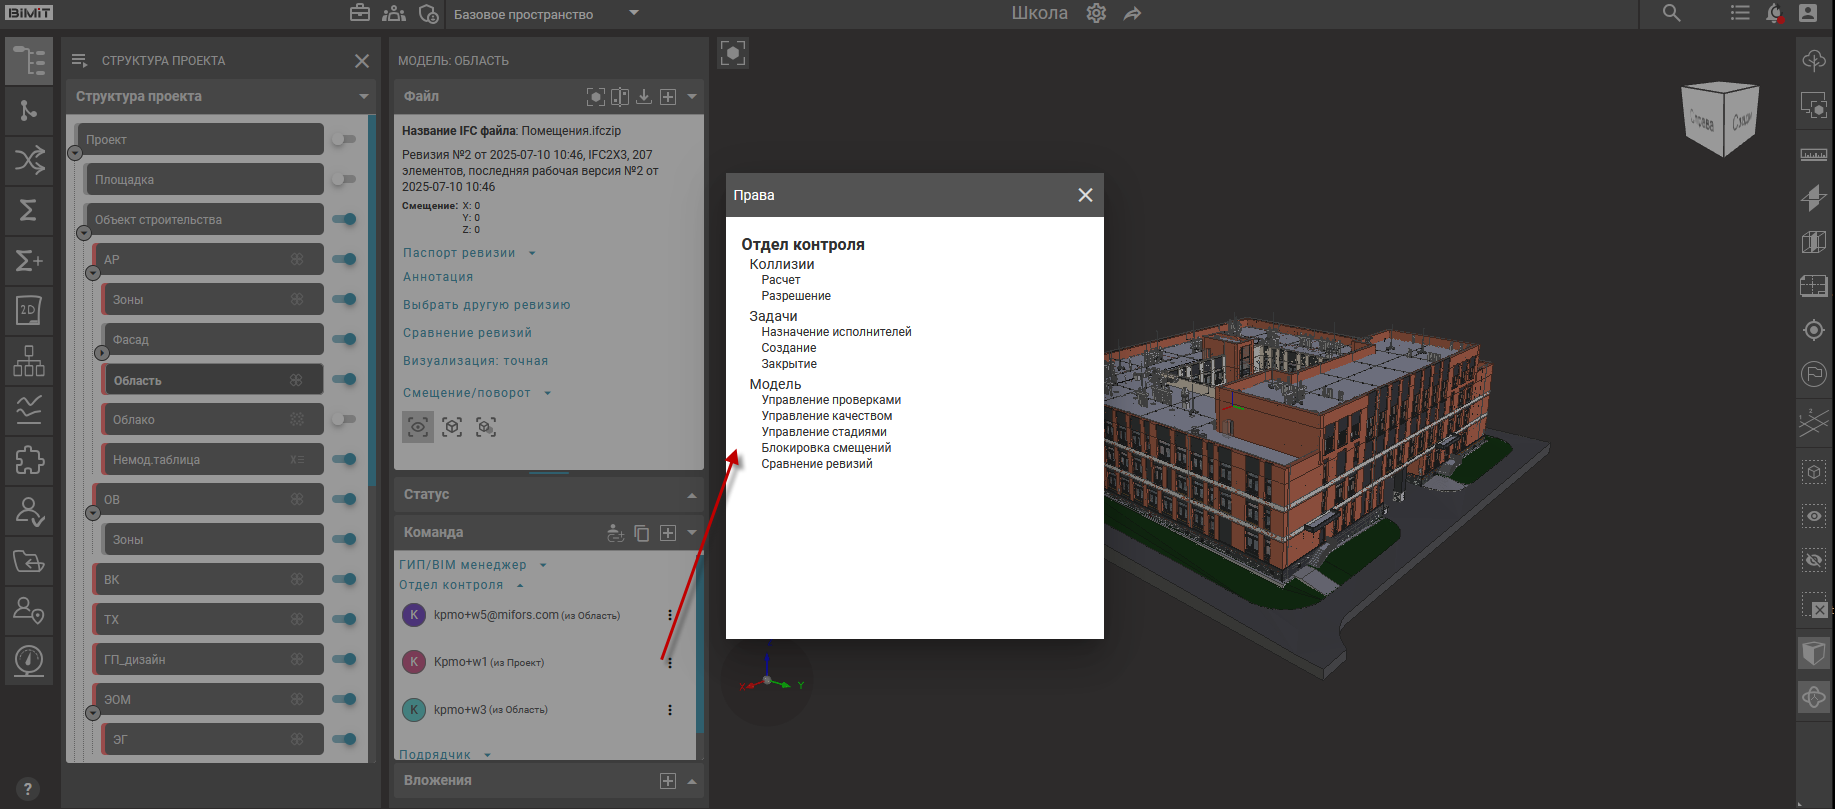Screen dimensions: 1835x809
Task: Click the share arrow icon next to Школа
Action: click(x=1132, y=14)
